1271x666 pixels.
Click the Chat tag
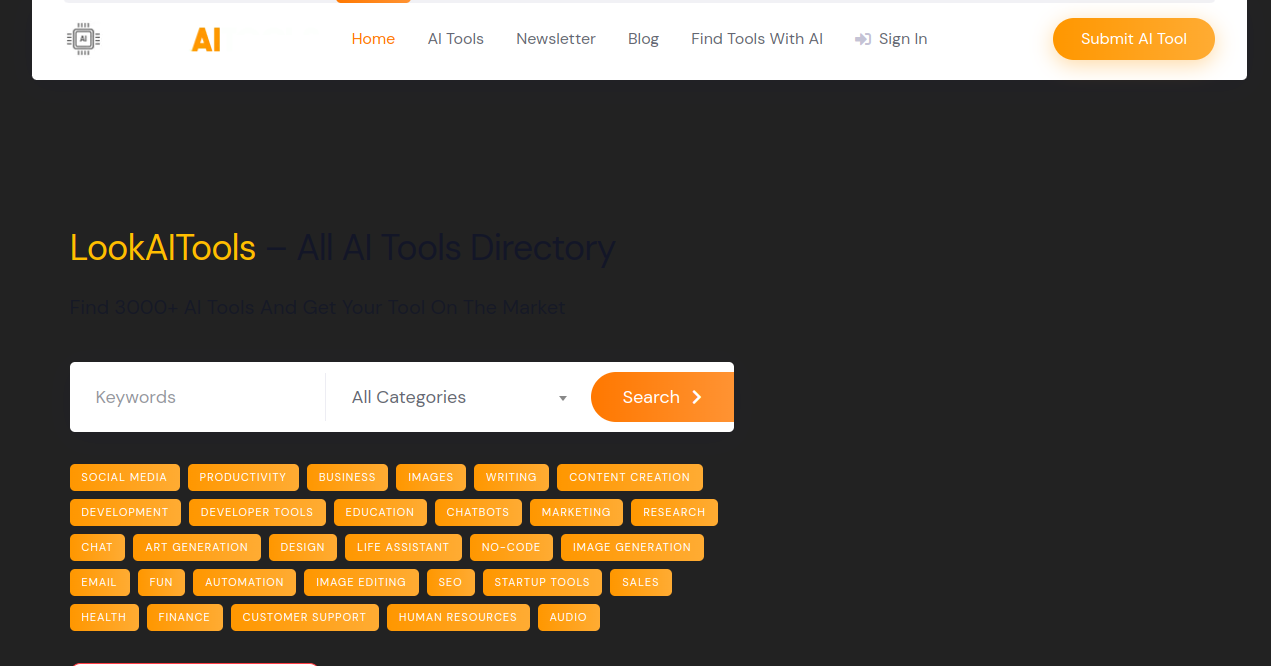pyautogui.click(x=97, y=547)
